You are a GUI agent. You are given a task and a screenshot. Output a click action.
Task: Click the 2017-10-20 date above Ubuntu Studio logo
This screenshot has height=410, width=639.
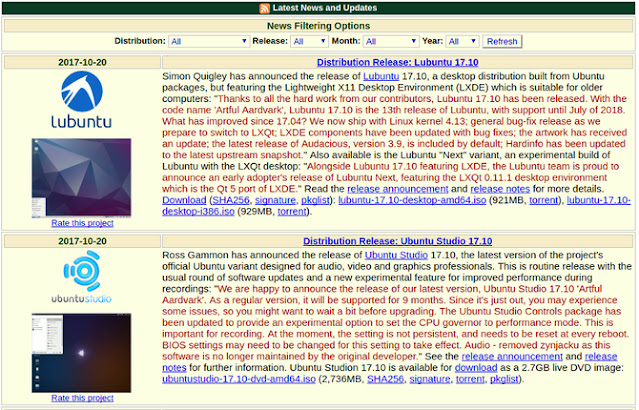tap(82, 241)
